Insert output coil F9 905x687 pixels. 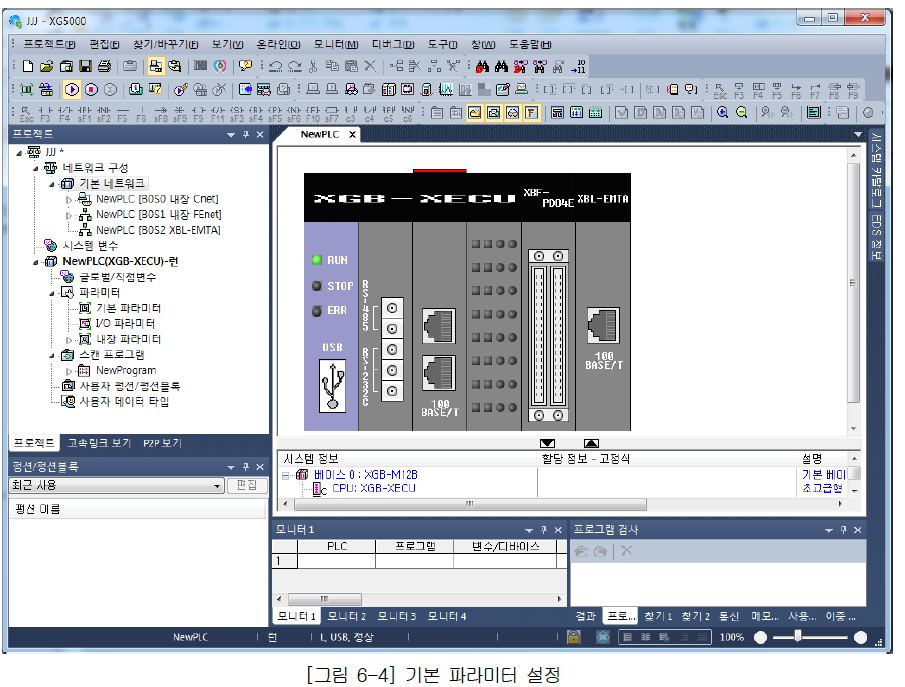click(x=199, y=113)
